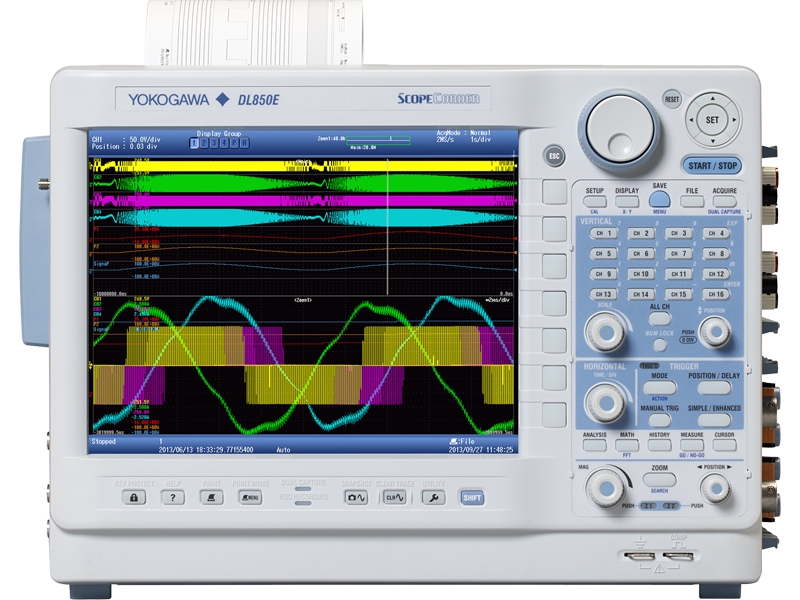This screenshot has width=800, height=600.
Task: Click the MANUAL TRIG key
Action: coord(660,420)
